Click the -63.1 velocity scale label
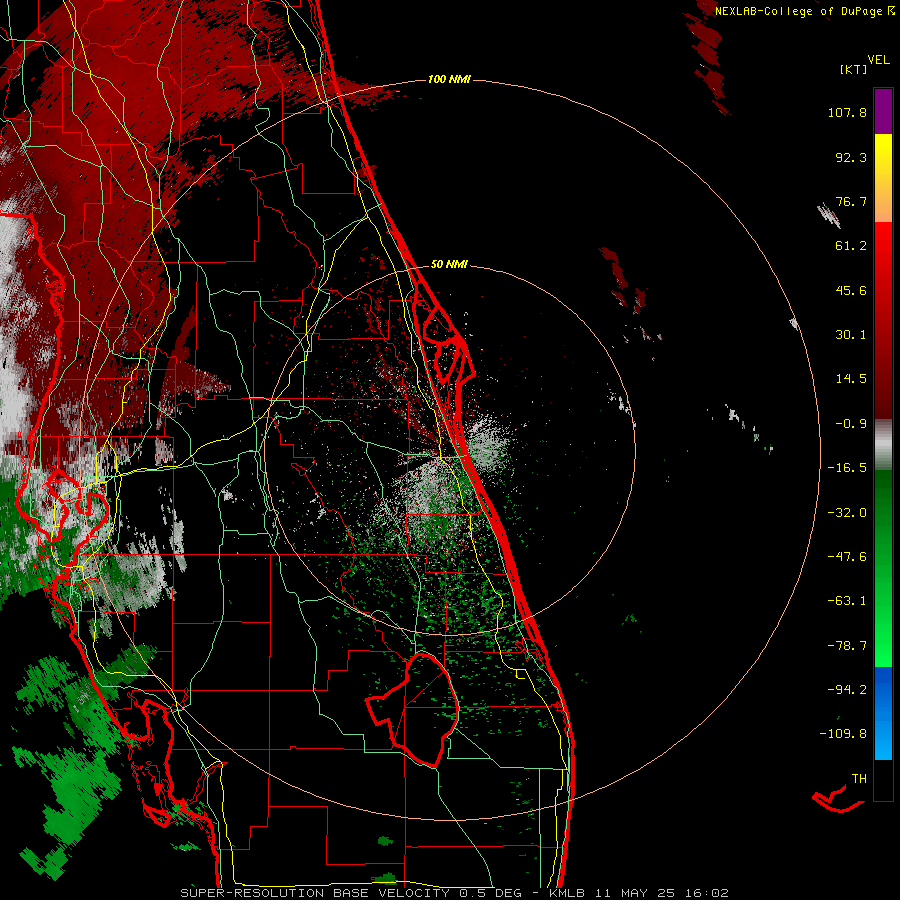The image size is (900, 900). [x=847, y=601]
